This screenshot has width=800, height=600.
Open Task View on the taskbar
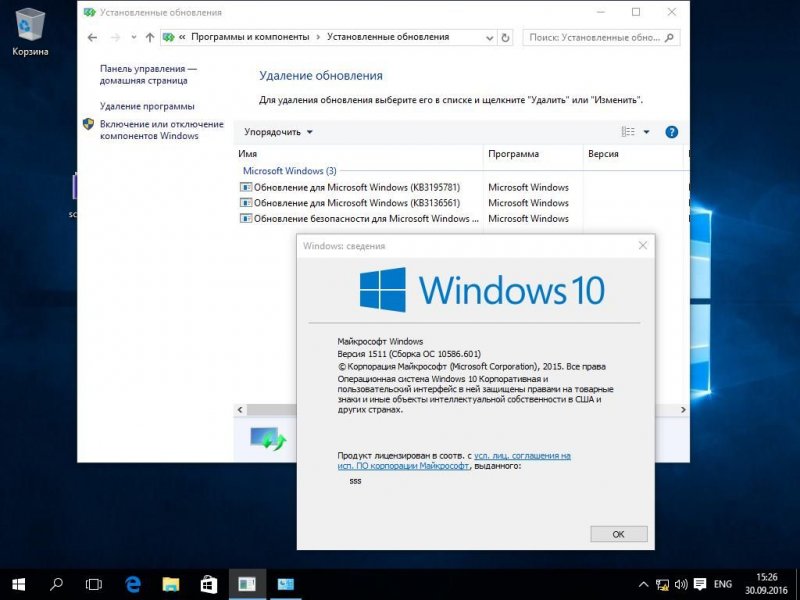coord(94,584)
